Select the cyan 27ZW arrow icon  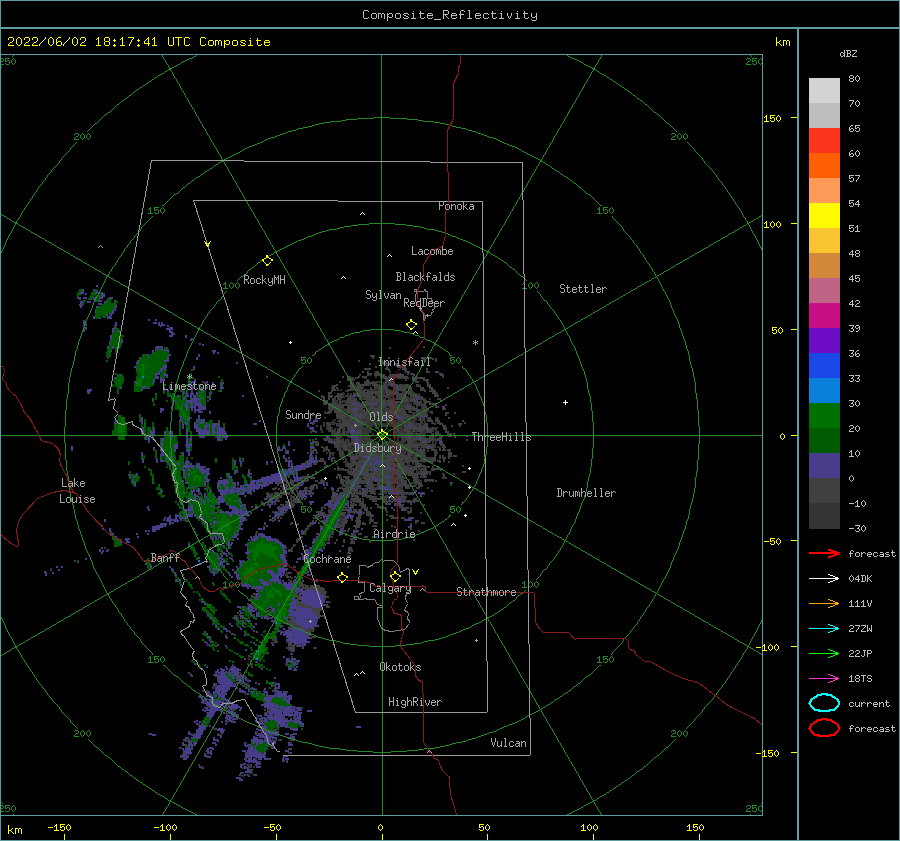pyautogui.click(x=824, y=629)
